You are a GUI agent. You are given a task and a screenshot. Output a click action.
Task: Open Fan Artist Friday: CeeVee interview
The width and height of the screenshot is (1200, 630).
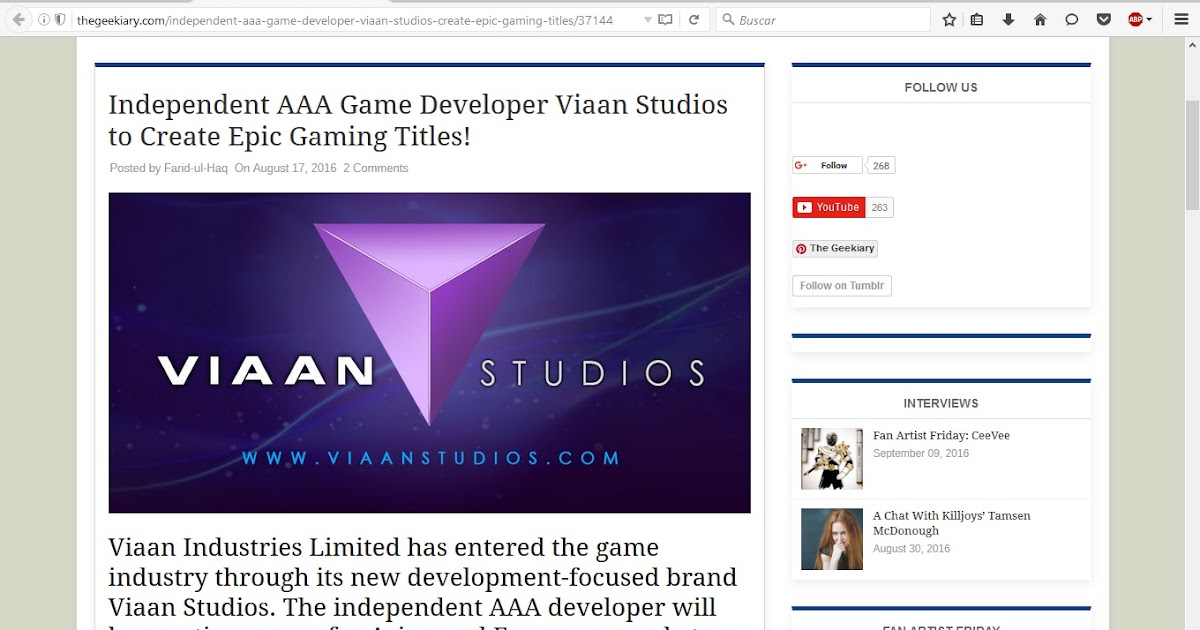tap(941, 436)
